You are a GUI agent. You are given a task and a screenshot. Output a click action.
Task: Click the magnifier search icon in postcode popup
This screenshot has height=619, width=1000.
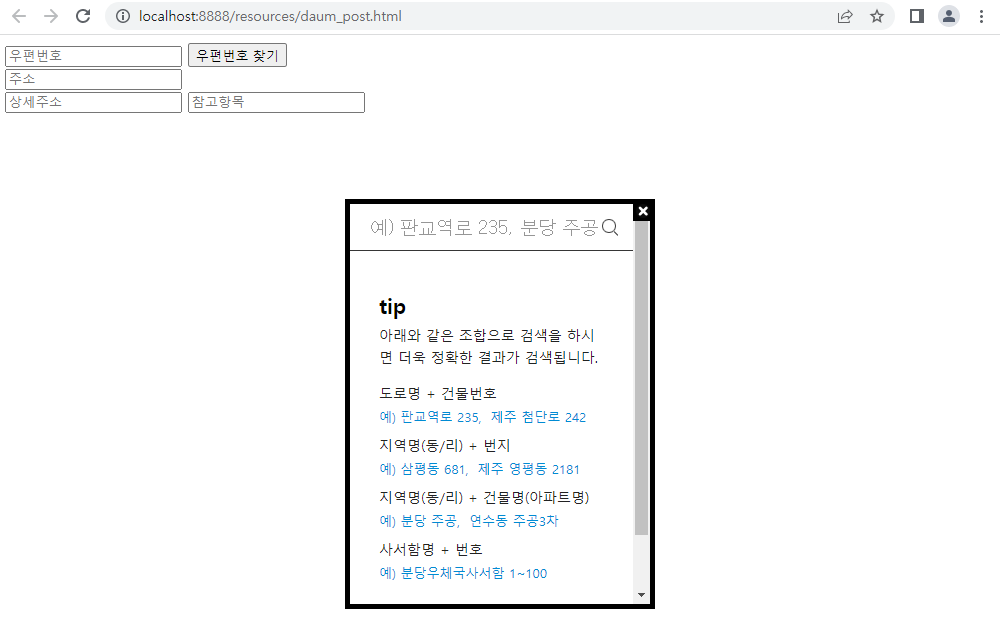610,228
